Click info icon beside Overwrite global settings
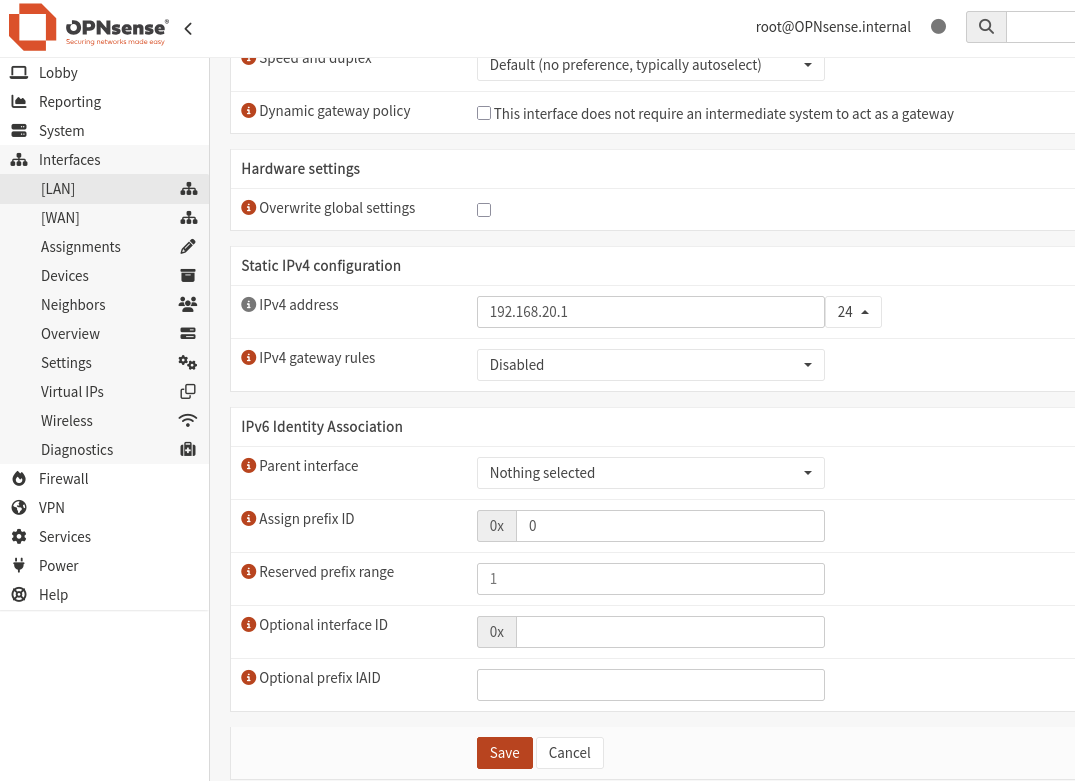The width and height of the screenshot is (1075, 781). (x=249, y=207)
